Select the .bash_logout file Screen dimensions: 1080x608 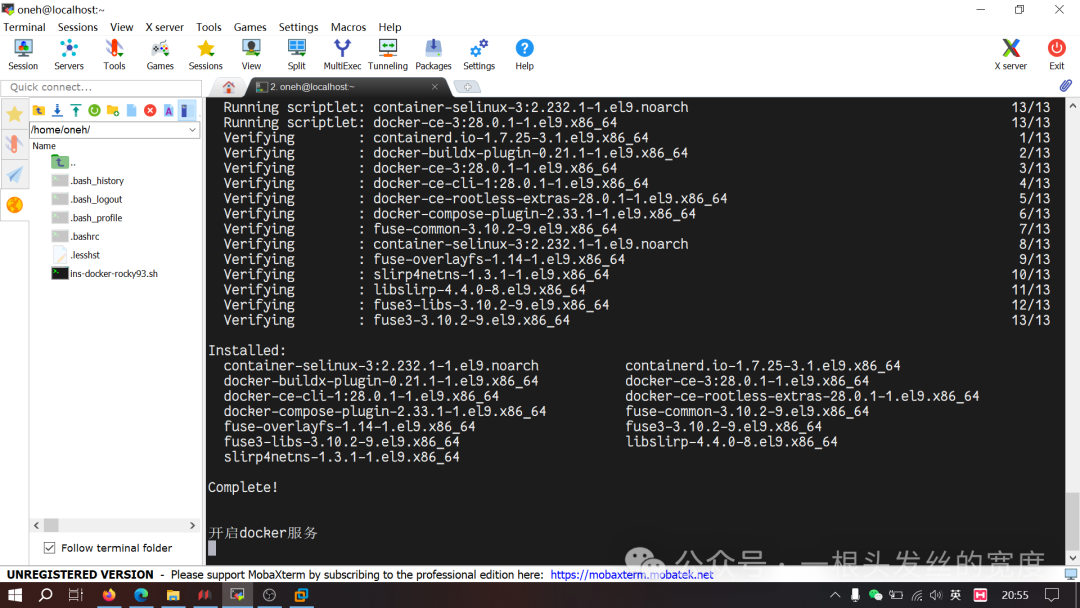pyautogui.click(x=87, y=200)
